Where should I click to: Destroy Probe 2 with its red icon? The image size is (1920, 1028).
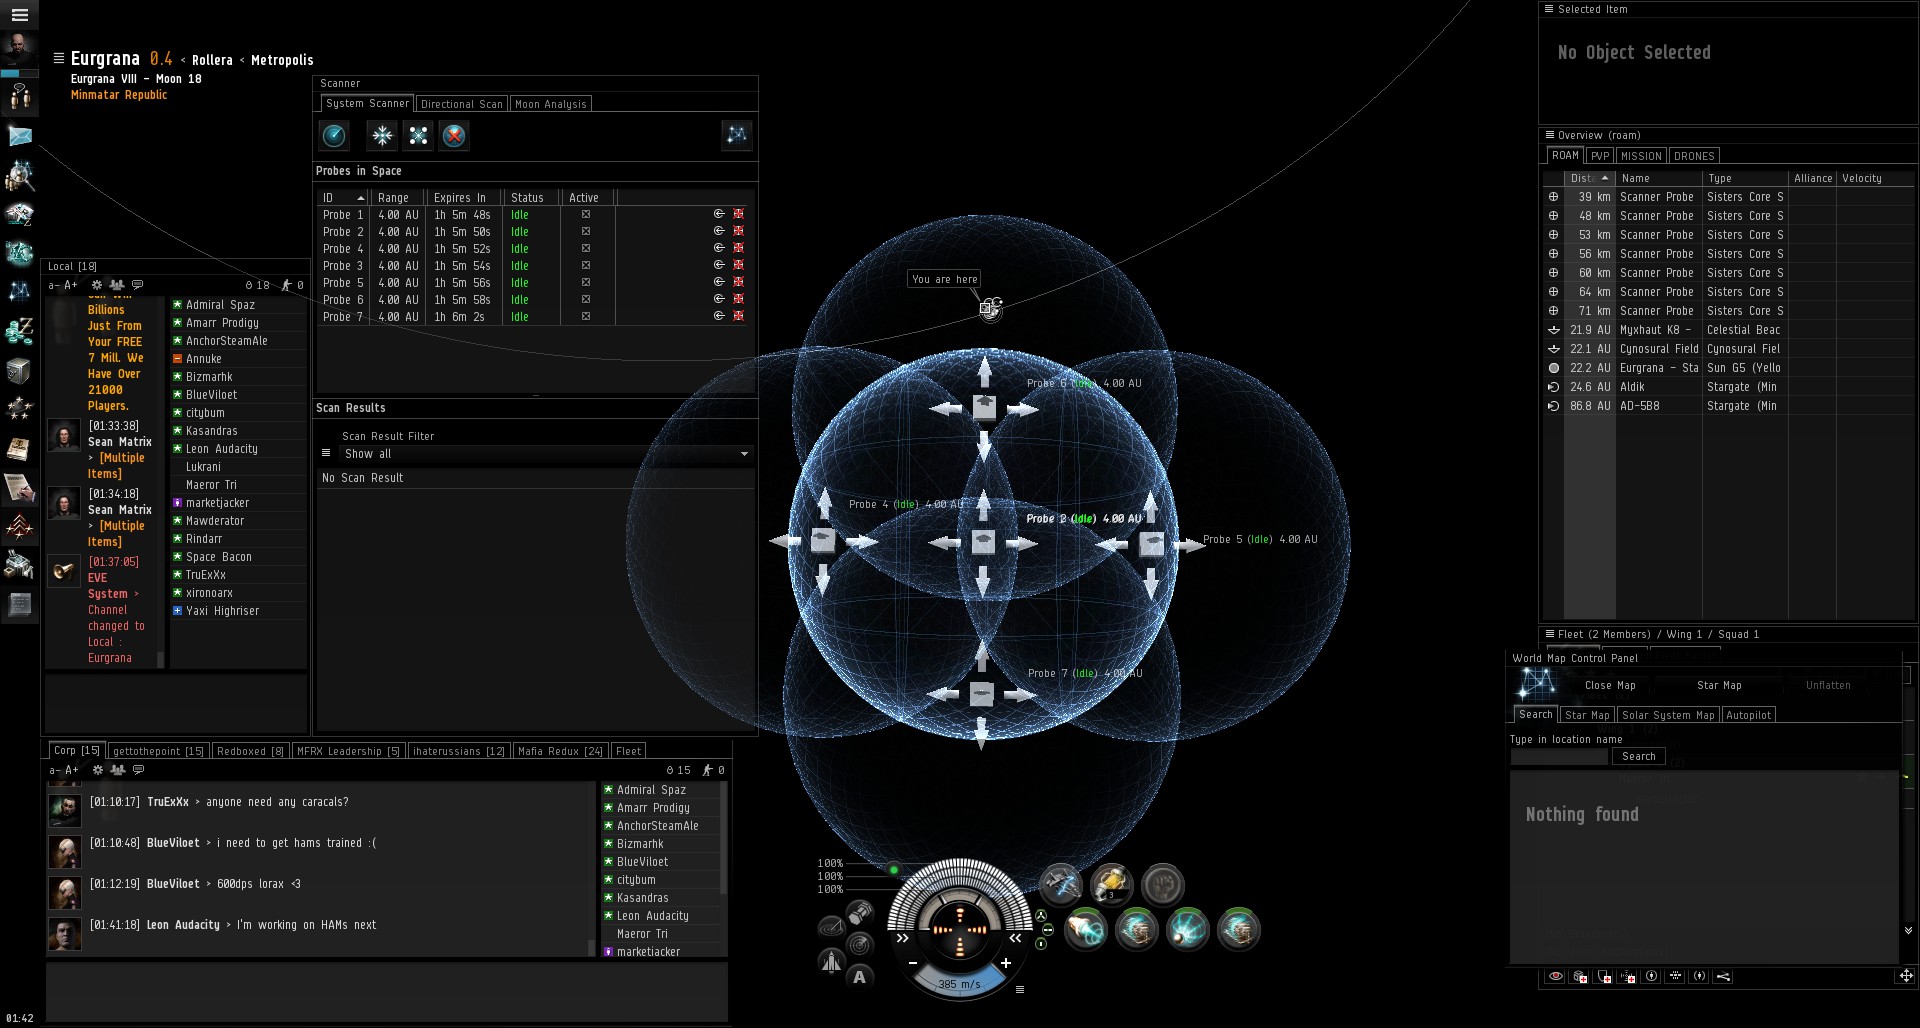pos(739,231)
